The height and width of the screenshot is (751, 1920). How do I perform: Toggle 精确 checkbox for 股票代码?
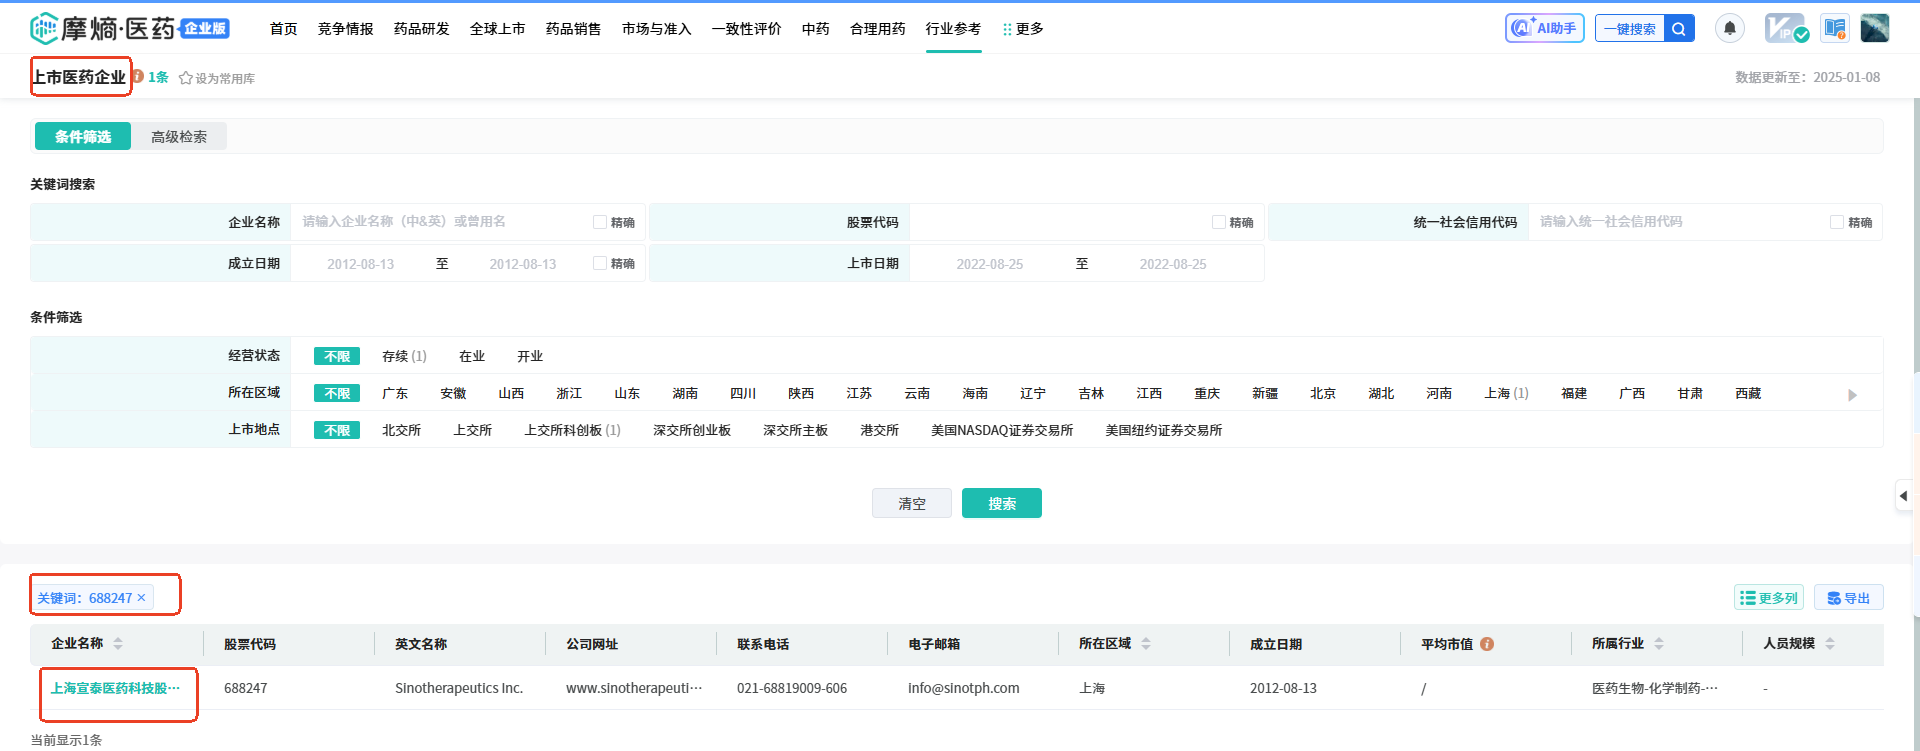coord(1219,222)
